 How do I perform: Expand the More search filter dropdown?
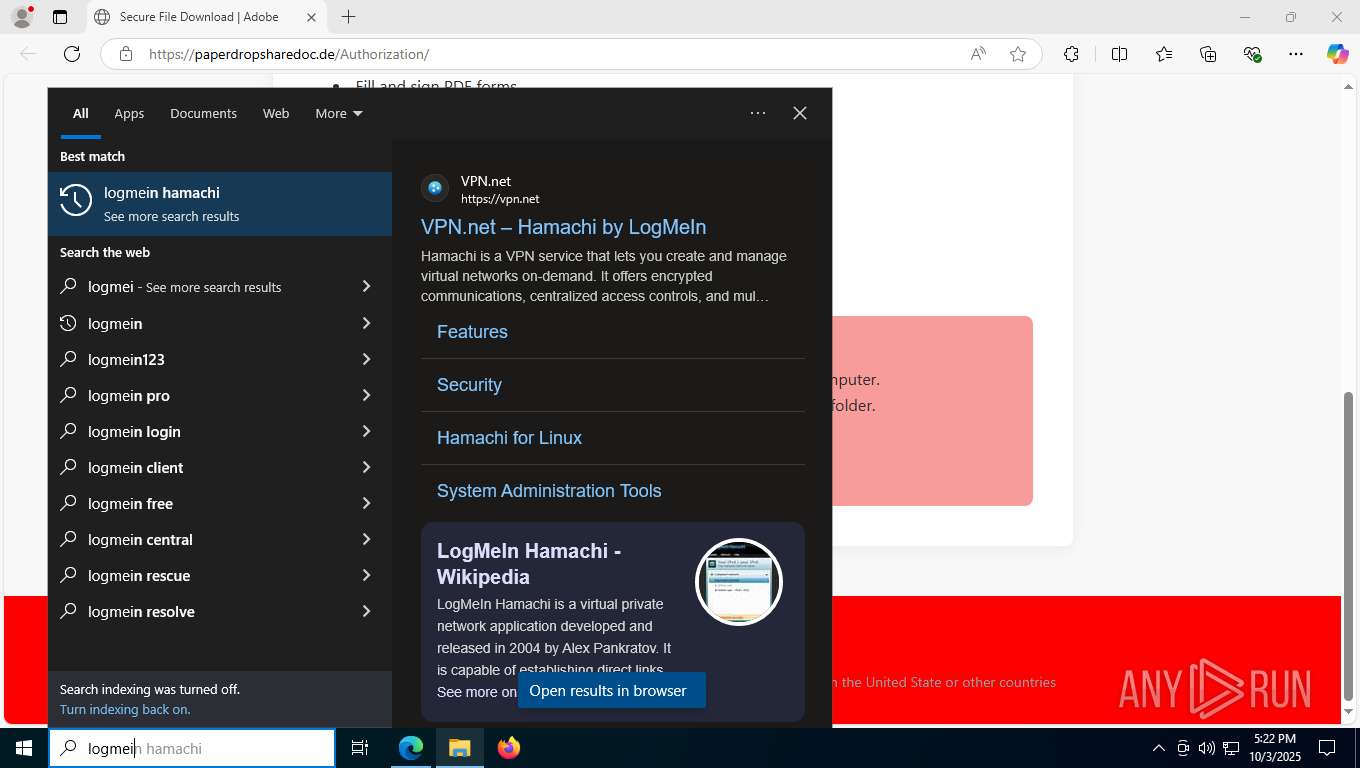[x=339, y=113]
